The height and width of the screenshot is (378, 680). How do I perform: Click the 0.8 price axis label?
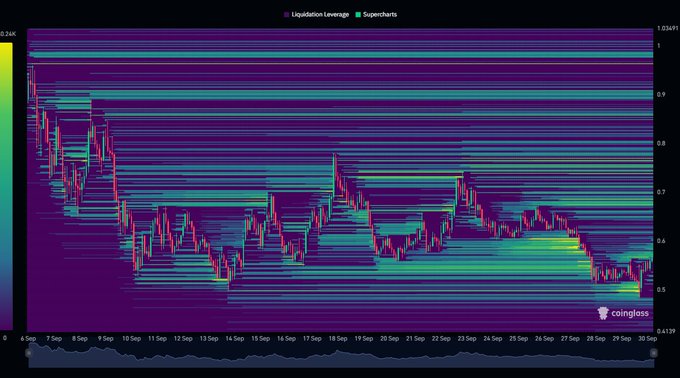pyautogui.click(x=661, y=143)
